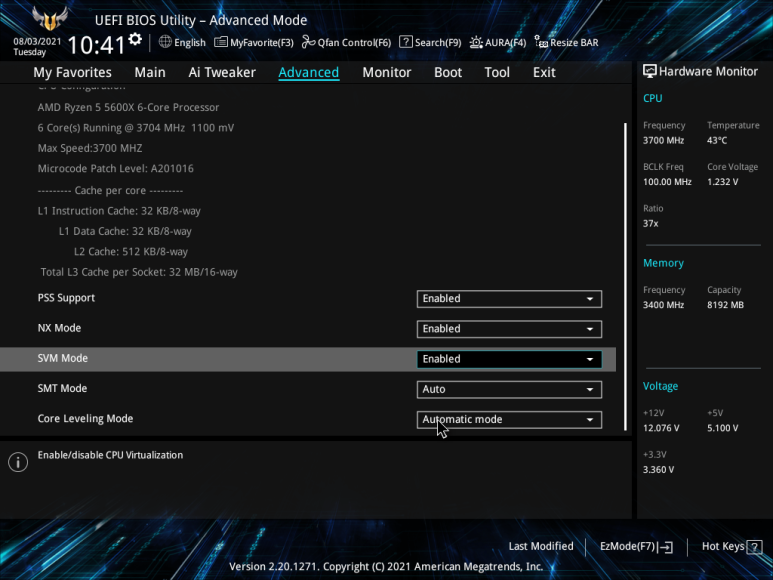Image resolution: width=773 pixels, height=580 pixels.
Task: Click the 10:41 clock display
Action: [97, 45]
